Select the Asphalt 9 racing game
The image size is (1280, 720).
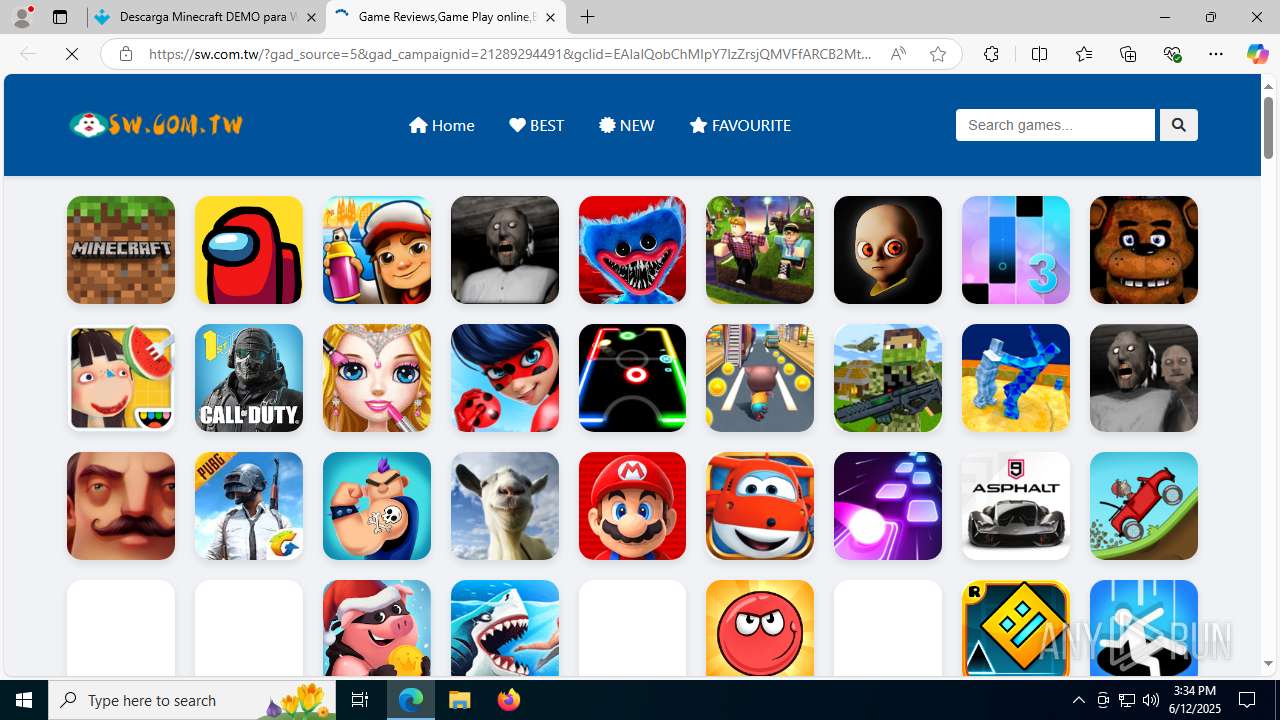1016,506
